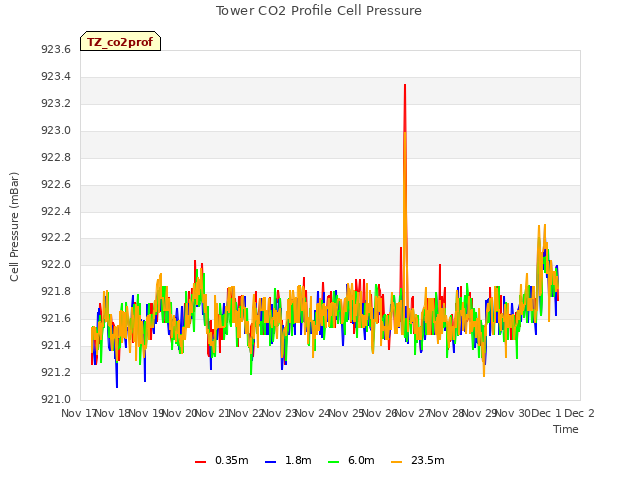Click the Cell Pressure (mBar) axis title
Image resolution: width=640 pixels, height=480 pixels.
point(14,227)
